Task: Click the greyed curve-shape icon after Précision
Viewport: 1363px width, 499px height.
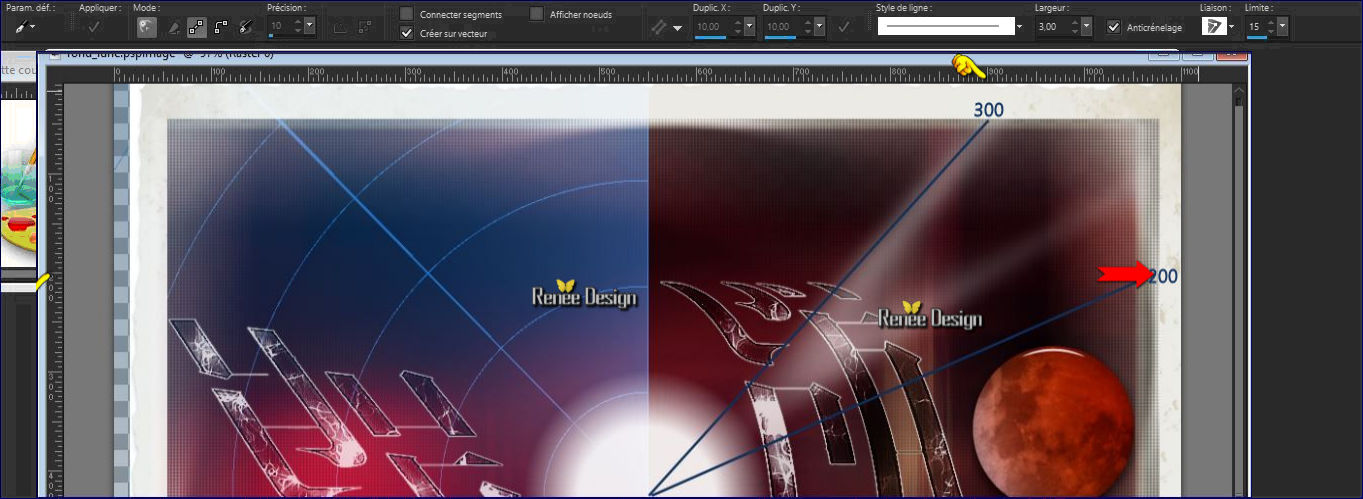Action: tap(341, 27)
